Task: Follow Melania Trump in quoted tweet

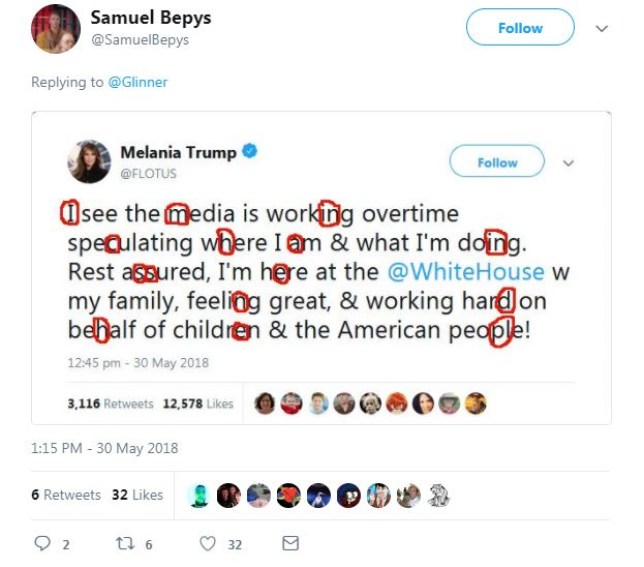Action: pos(497,162)
